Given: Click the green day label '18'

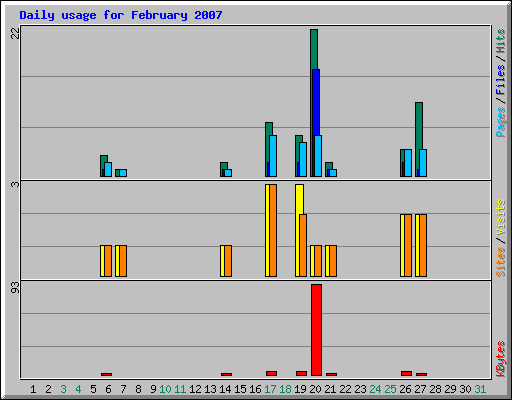Looking at the screenshot, I should pos(285,389).
